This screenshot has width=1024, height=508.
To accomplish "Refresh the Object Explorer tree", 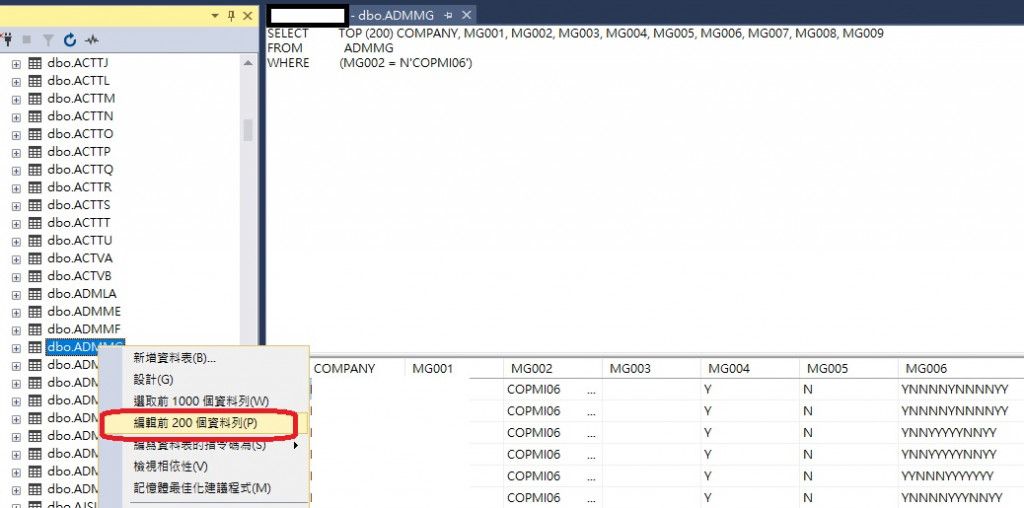I will (x=70, y=40).
